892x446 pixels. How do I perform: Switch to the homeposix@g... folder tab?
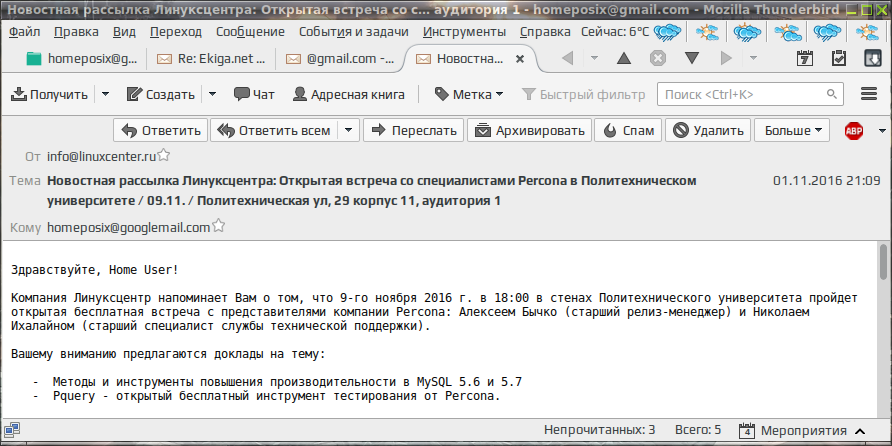point(82,58)
